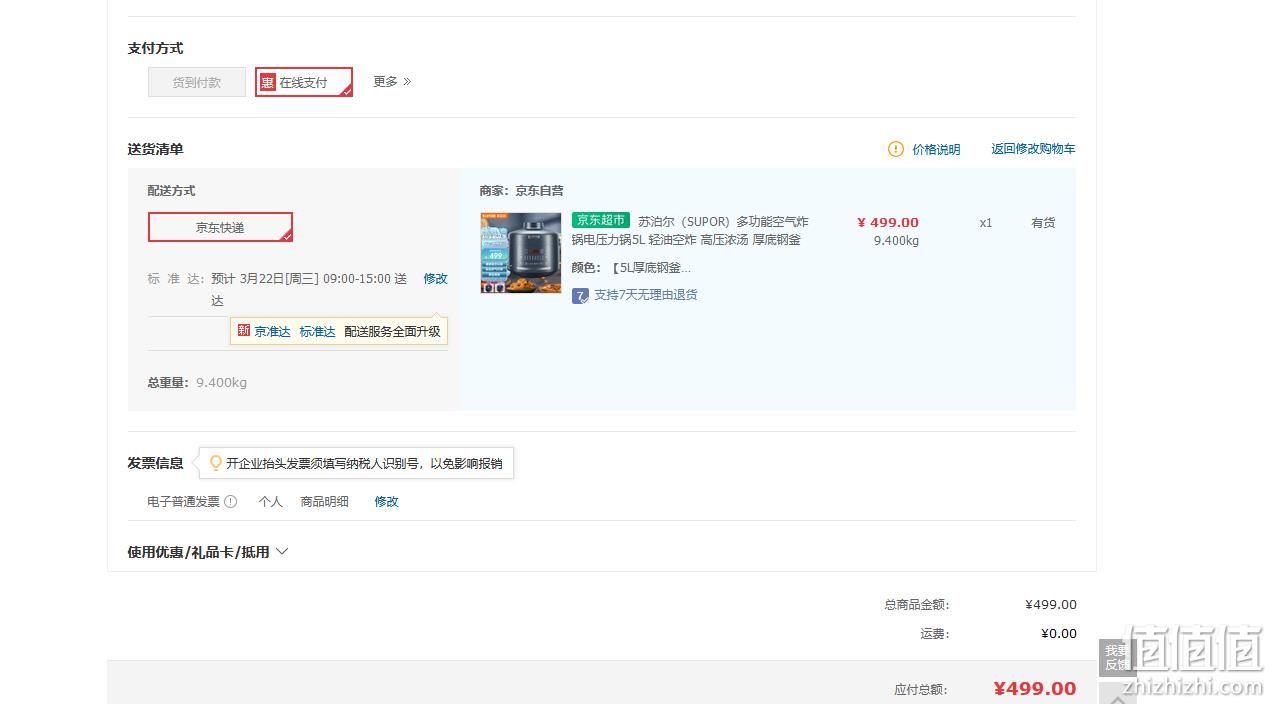Image resolution: width=1272 pixels, height=704 pixels.
Task: Expand 更多 payment methods
Action: [x=392, y=82]
